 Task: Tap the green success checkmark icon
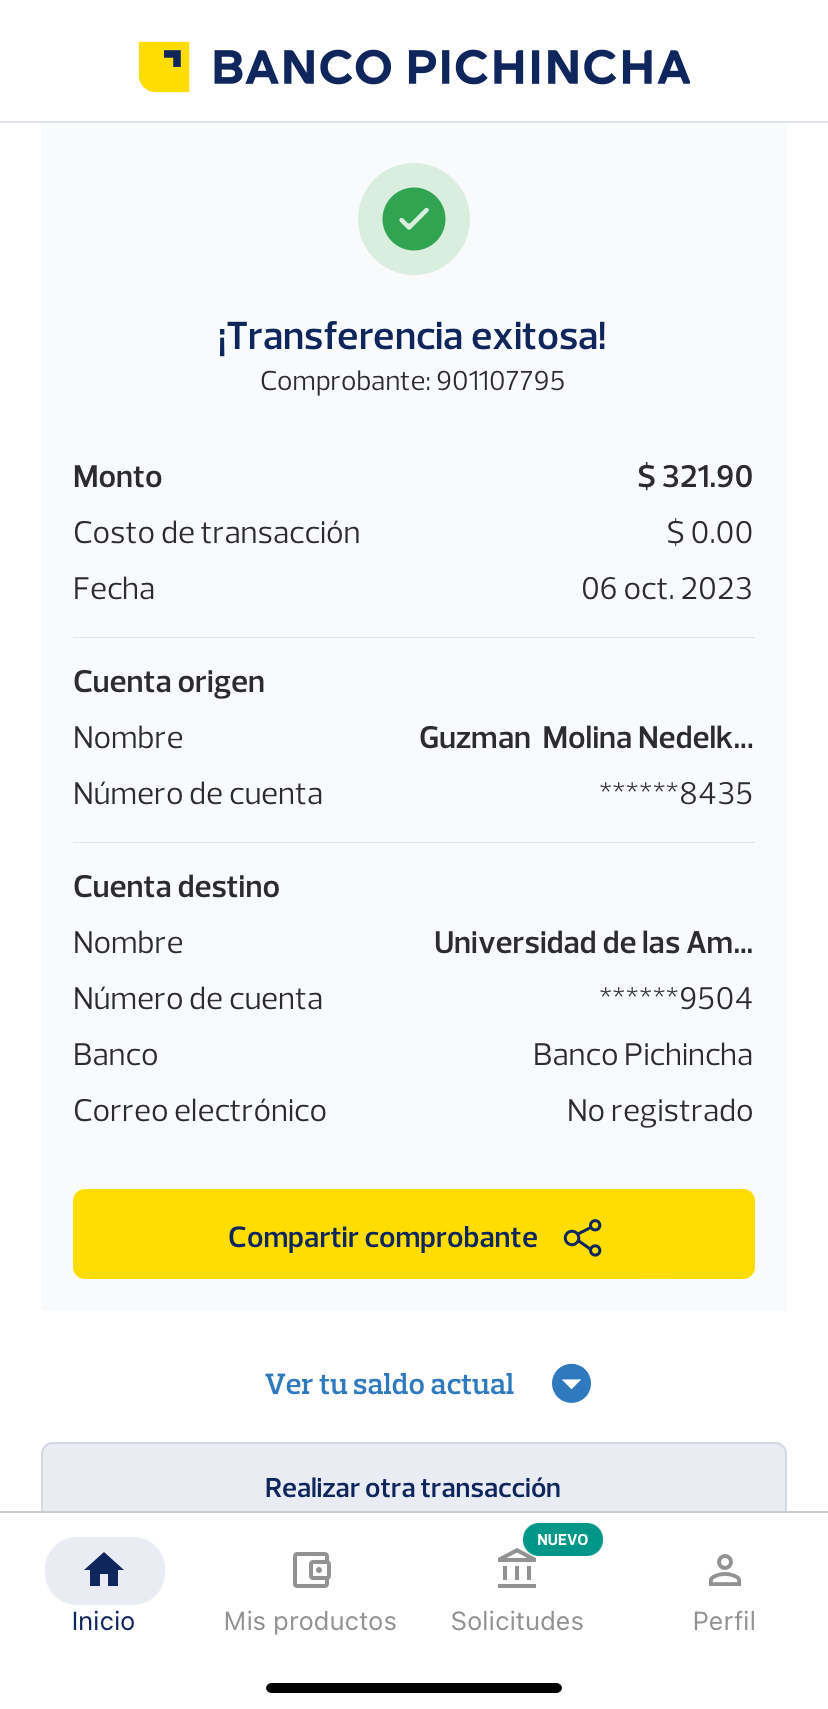click(x=414, y=219)
